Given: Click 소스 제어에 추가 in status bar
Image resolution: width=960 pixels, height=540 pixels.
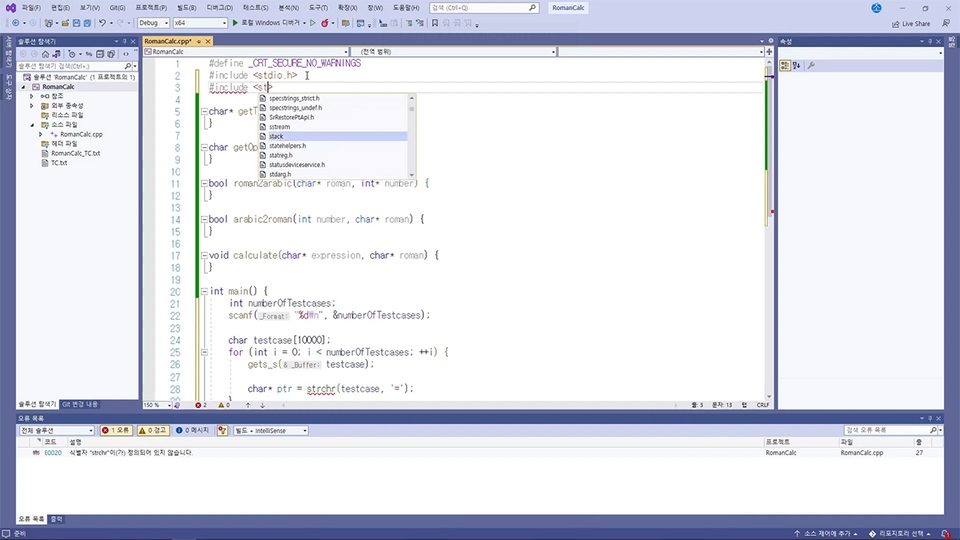Looking at the screenshot, I should tap(827, 534).
